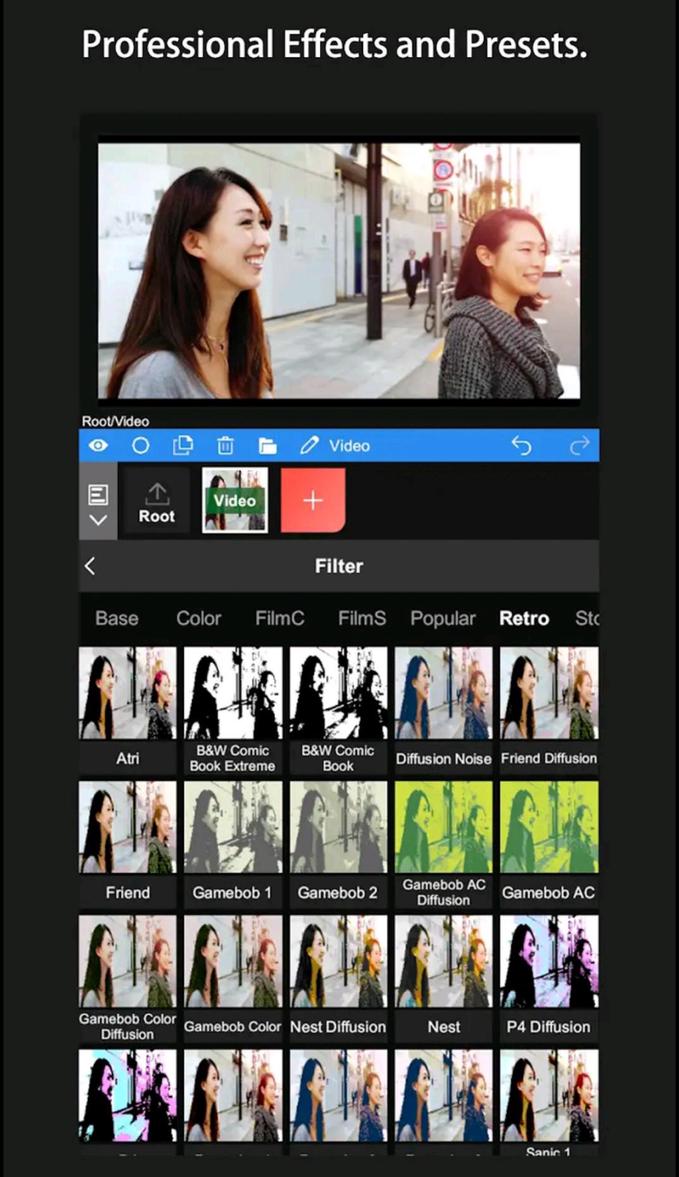Click the Root/Video path label
Viewport: 679px width, 1177px height.
pyautogui.click(x=116, y=421)
